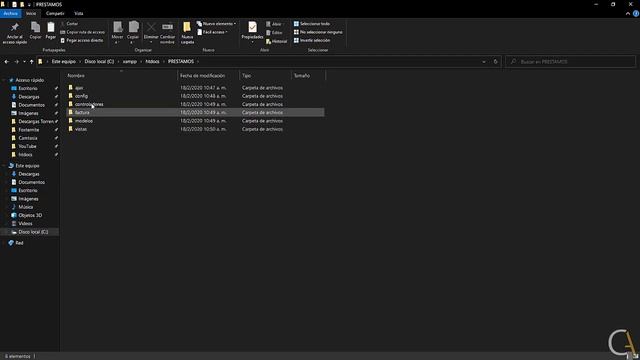Switch to the Vista ribbon tab
This screenshot has width=640, height=360.
(79, 13)
